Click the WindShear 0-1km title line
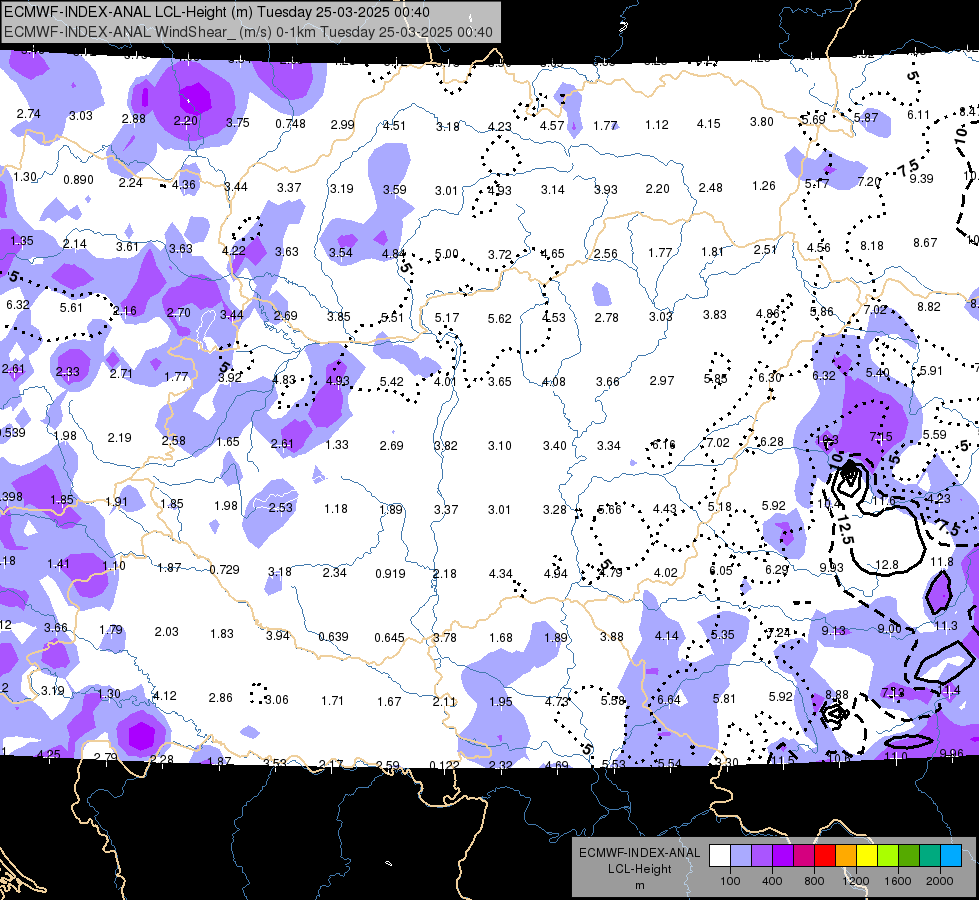This screenshot has height=900, width=979. coord(248,32)
